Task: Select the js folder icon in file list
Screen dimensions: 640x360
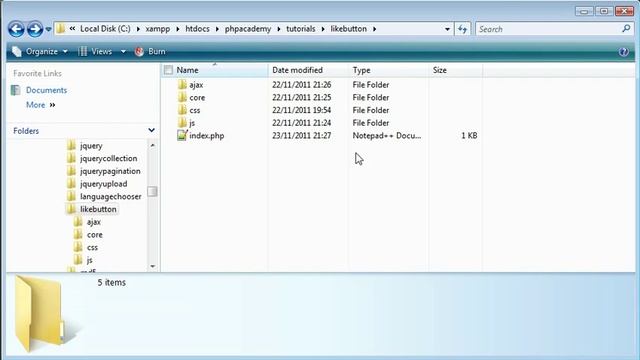Action: 182,122
